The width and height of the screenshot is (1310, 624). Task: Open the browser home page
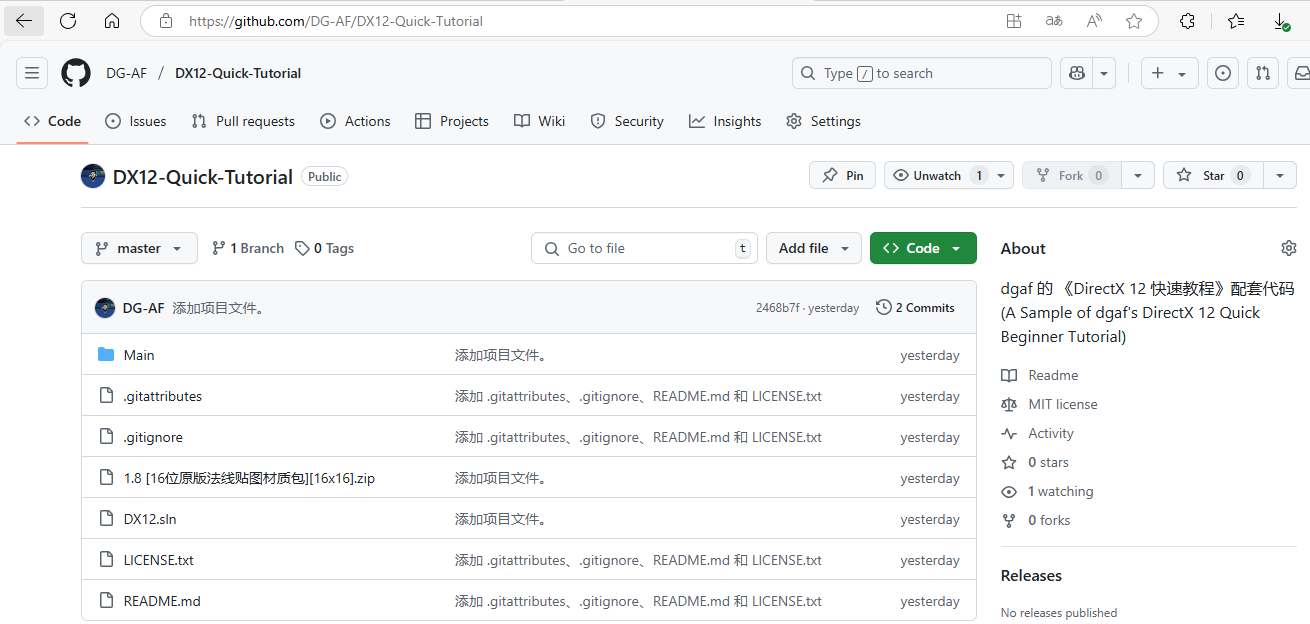(112, 21)
